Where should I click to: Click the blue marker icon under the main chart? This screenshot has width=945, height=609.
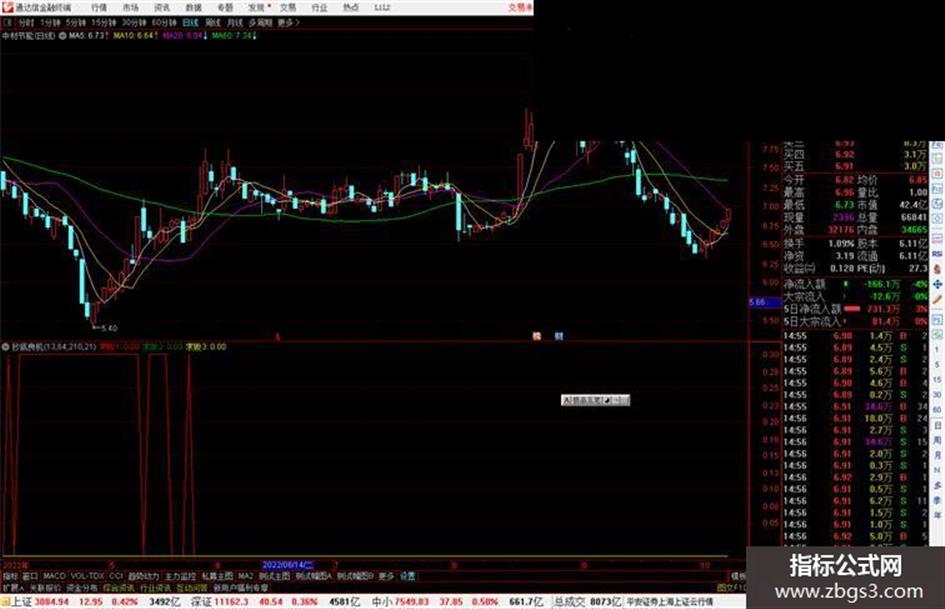559,336
